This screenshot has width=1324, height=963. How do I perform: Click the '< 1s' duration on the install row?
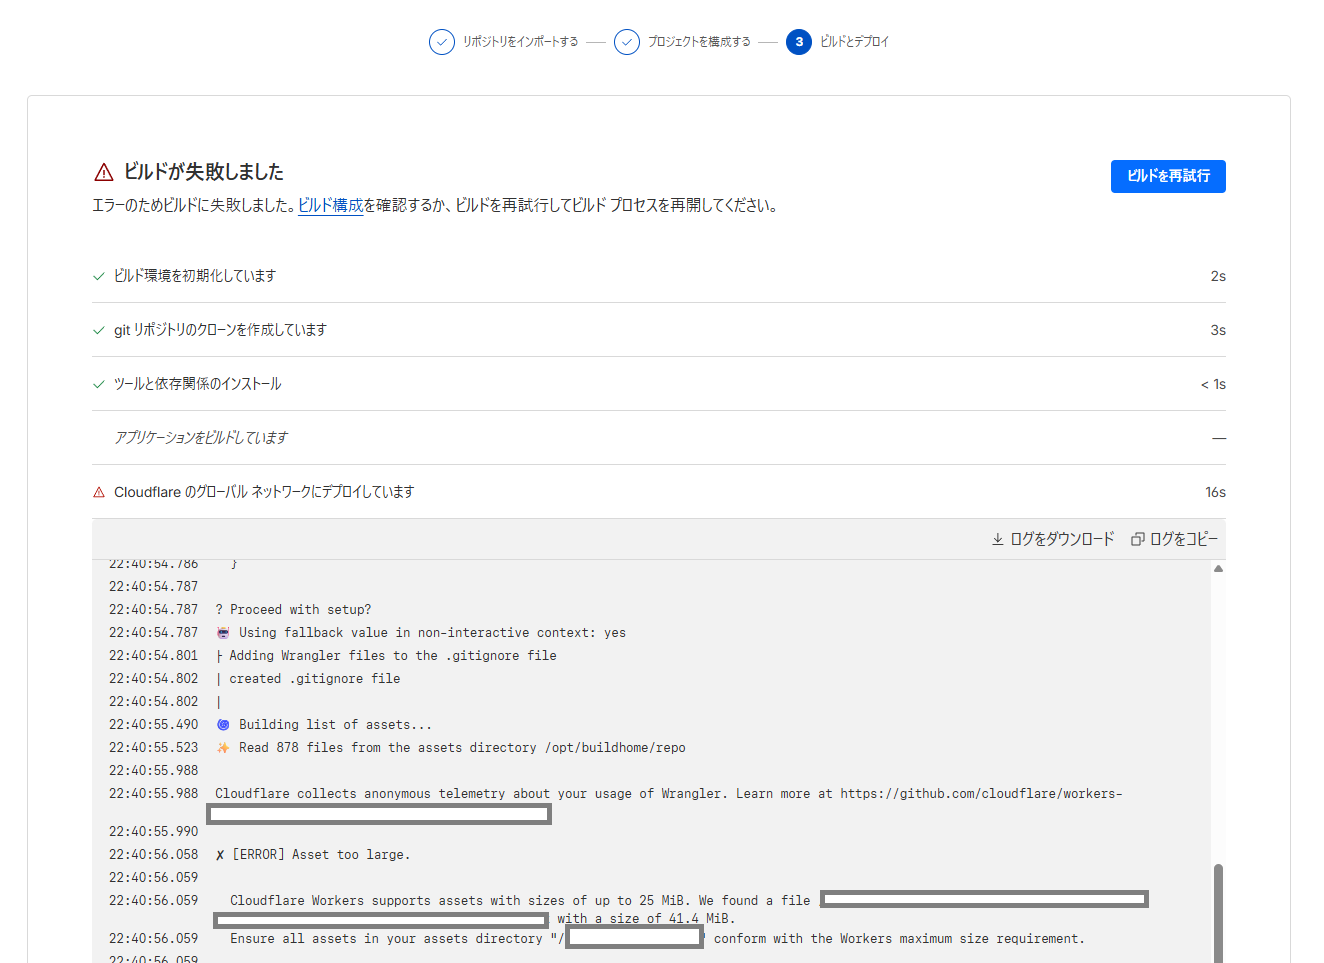tap(1213, 384)
